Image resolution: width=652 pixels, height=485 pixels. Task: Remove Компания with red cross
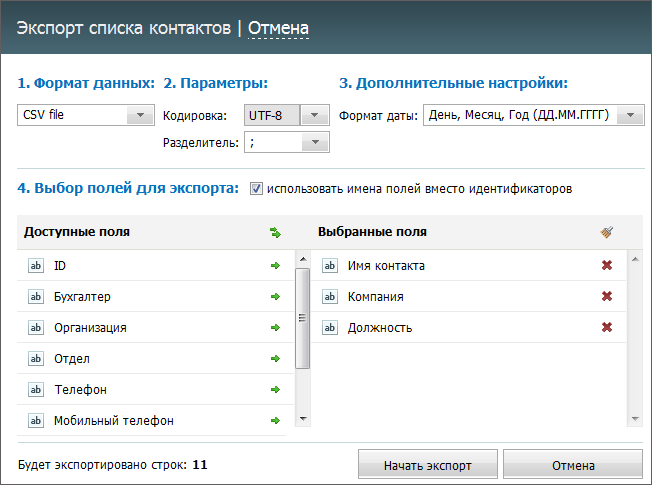tap(607, 296)
